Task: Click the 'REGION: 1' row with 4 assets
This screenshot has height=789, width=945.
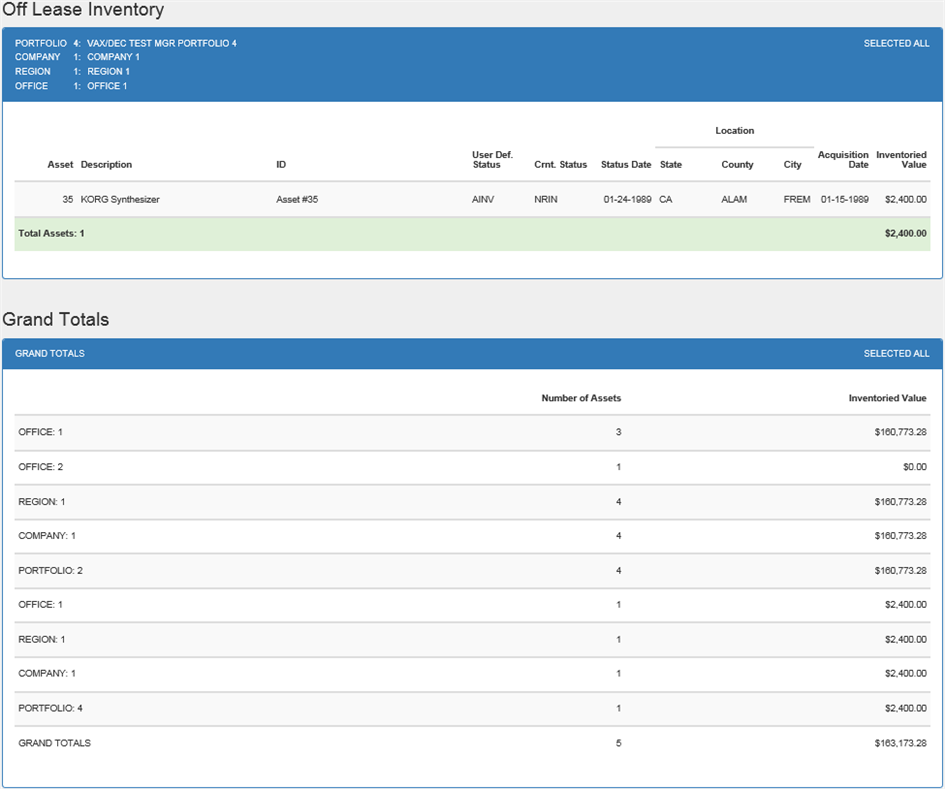Action: pyautogui.click(x=472, y=502)
